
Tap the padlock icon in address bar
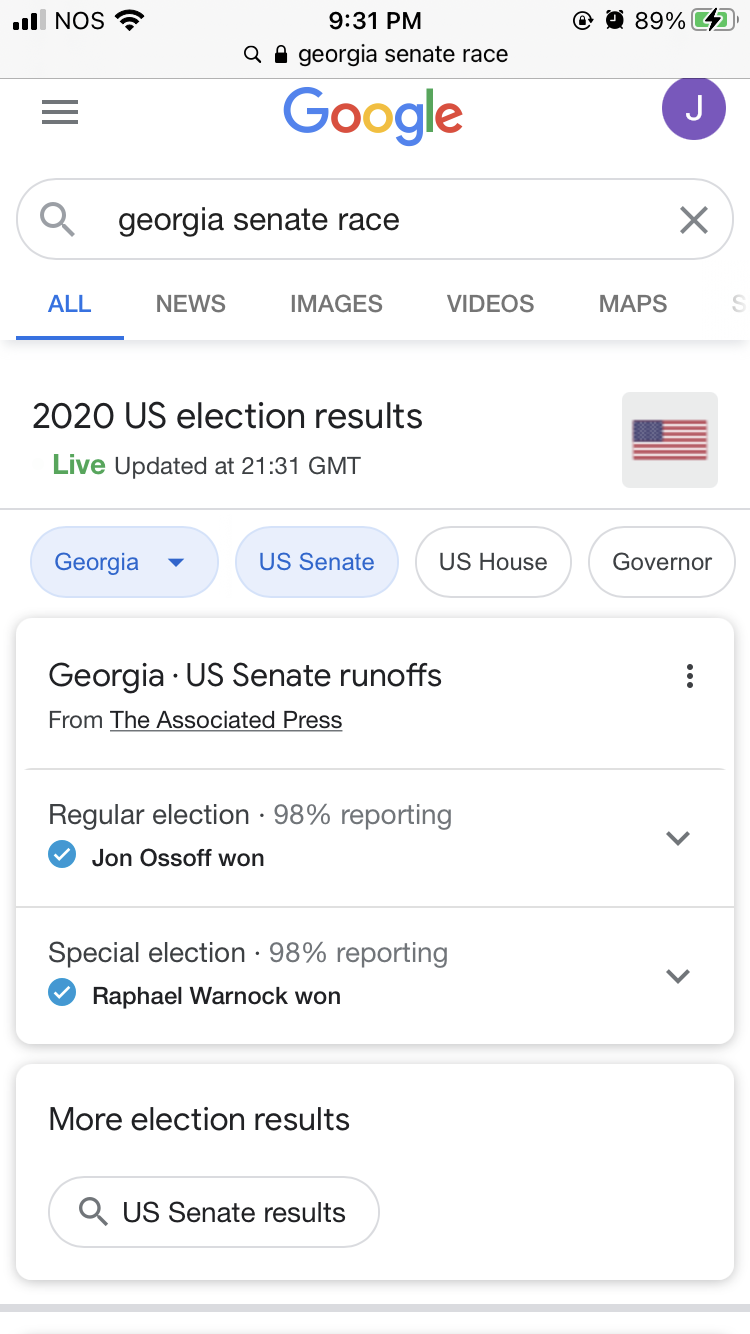click(x=281, y=54)
